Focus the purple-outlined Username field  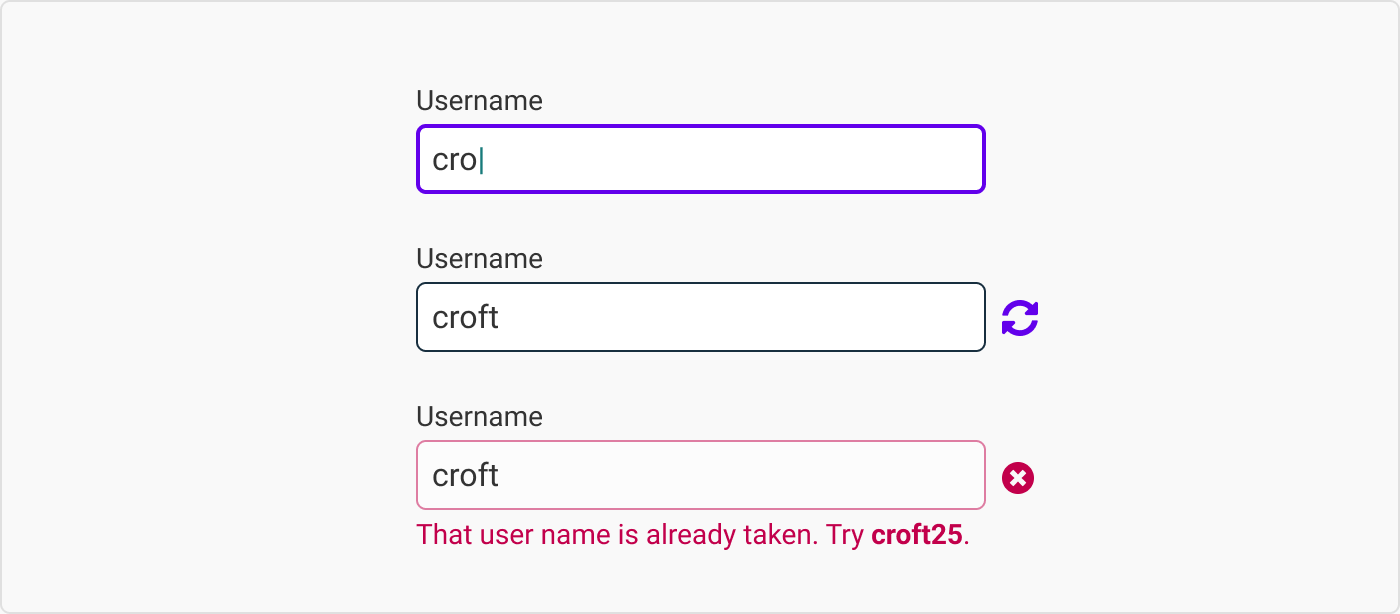(700, 159)
